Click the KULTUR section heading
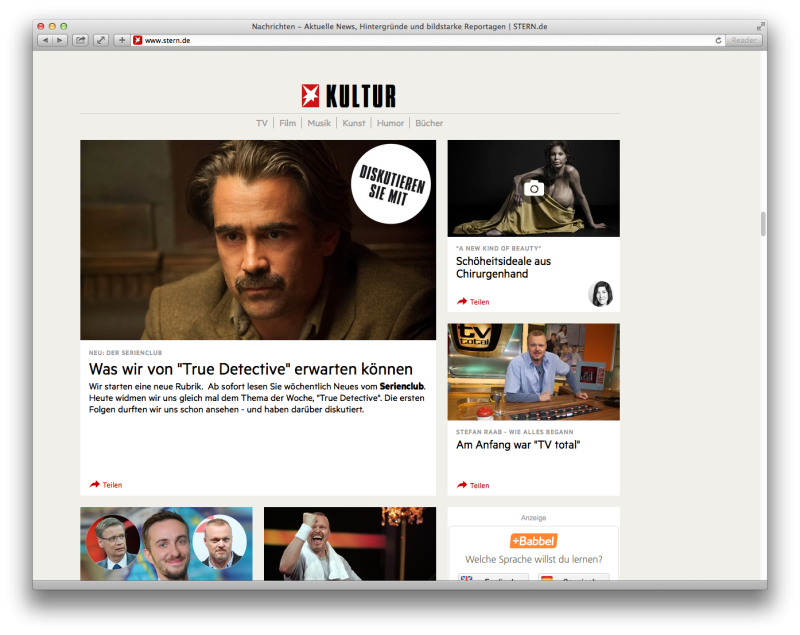Viewport: 800px width, 635px height. coord(361,96)
